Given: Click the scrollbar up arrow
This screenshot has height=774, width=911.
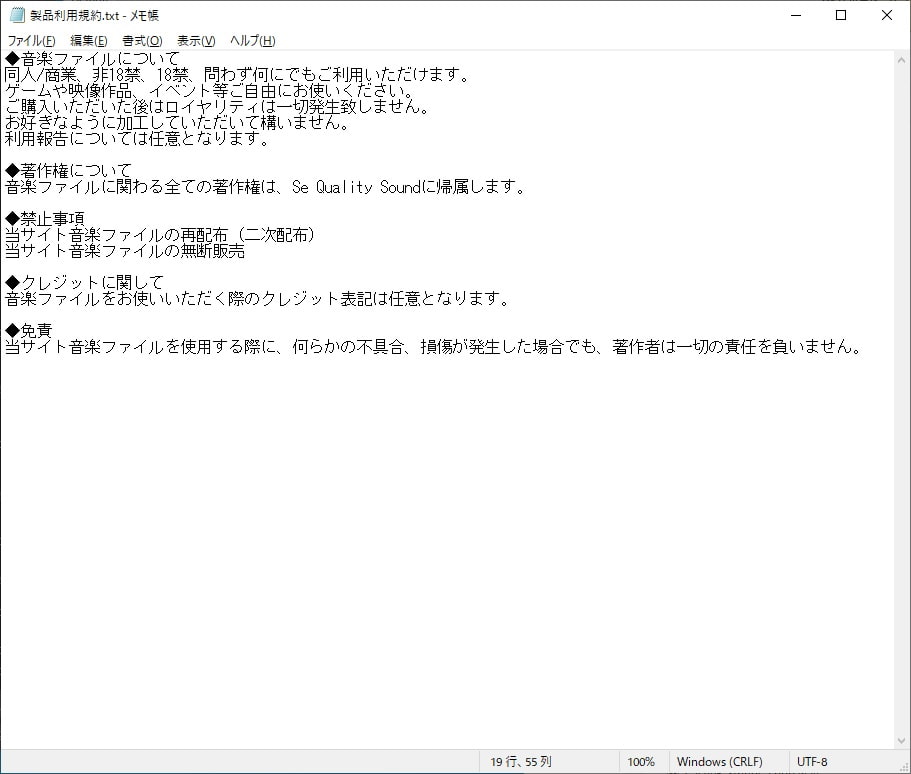Looking at the screenshot, I should [x=902, y=59].
